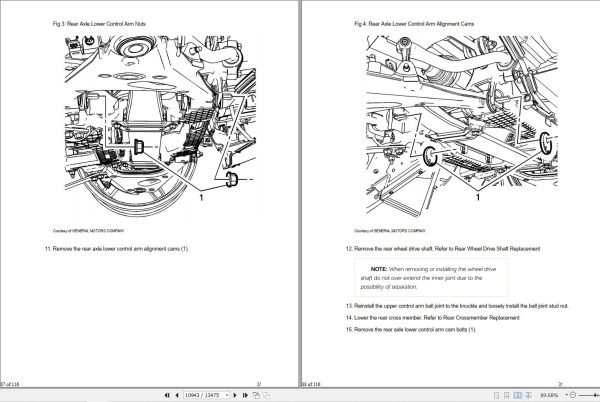Open the zoom level dropdown arrow
This screenshot has width=600, height=402.
pos(567,395)
